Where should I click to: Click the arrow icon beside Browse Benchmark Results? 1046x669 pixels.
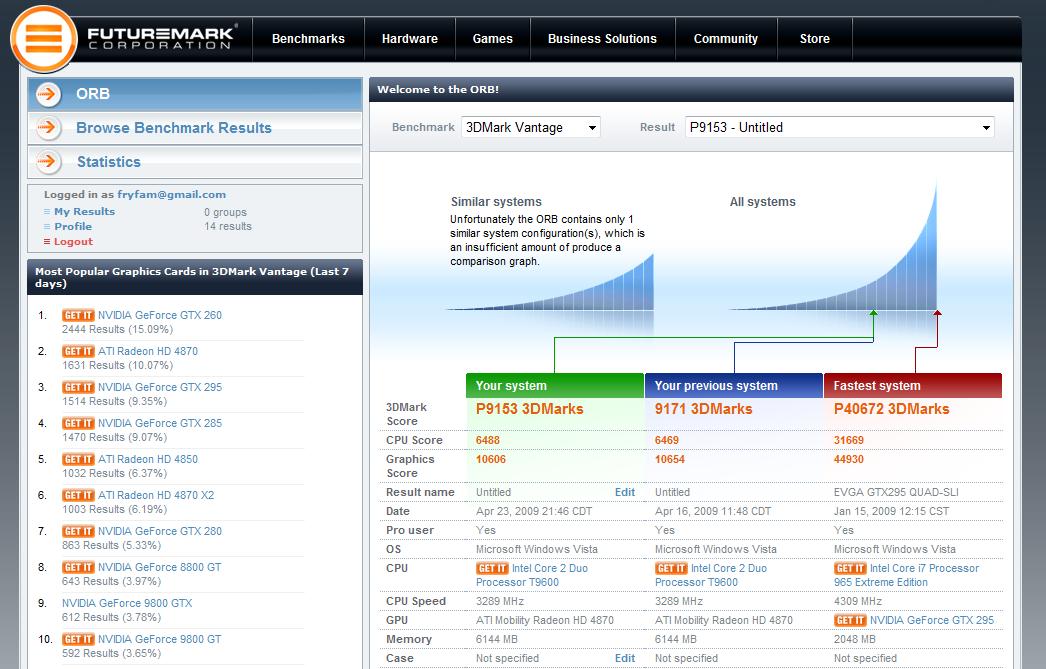coord(48,127)
